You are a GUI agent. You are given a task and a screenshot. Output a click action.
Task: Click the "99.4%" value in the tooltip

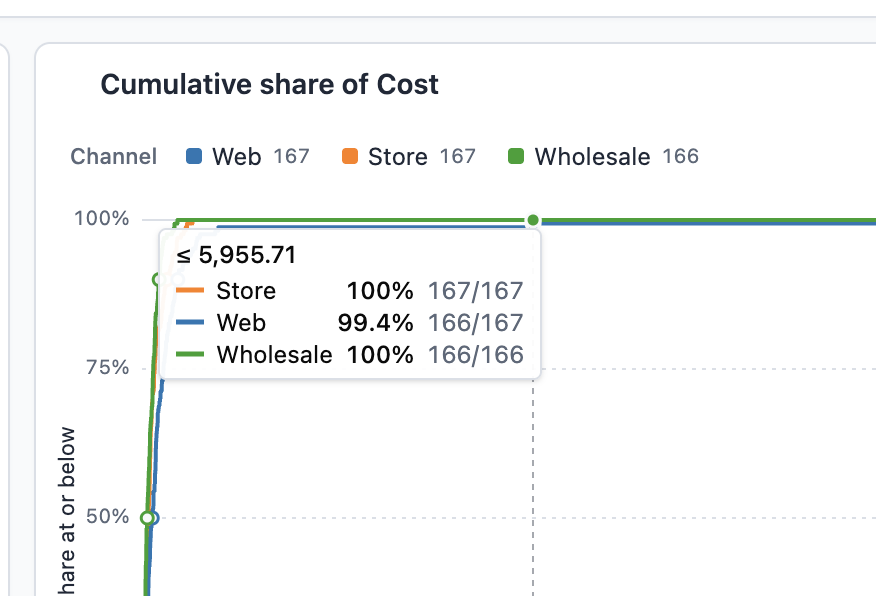point(375,322)
